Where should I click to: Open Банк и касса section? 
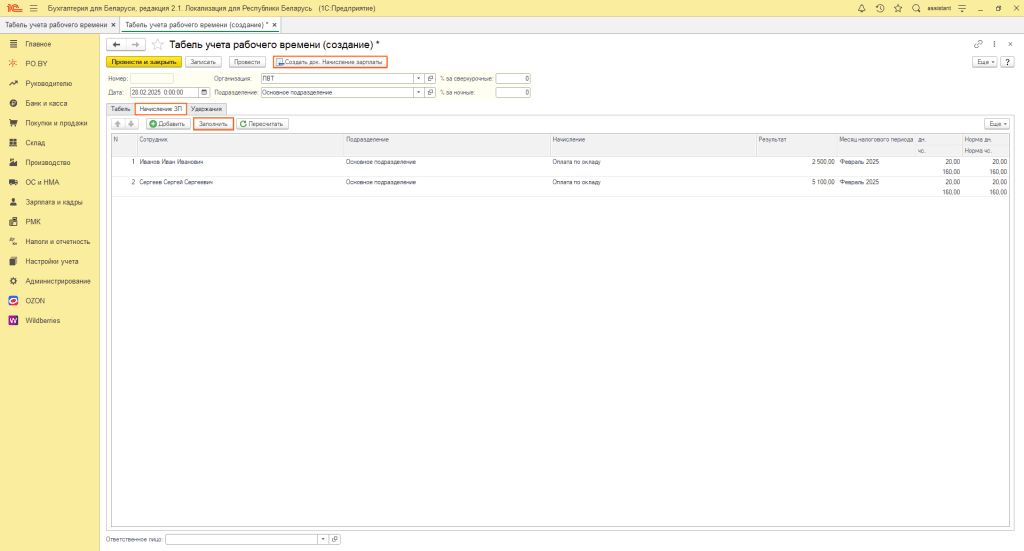(x=46, y=103)
